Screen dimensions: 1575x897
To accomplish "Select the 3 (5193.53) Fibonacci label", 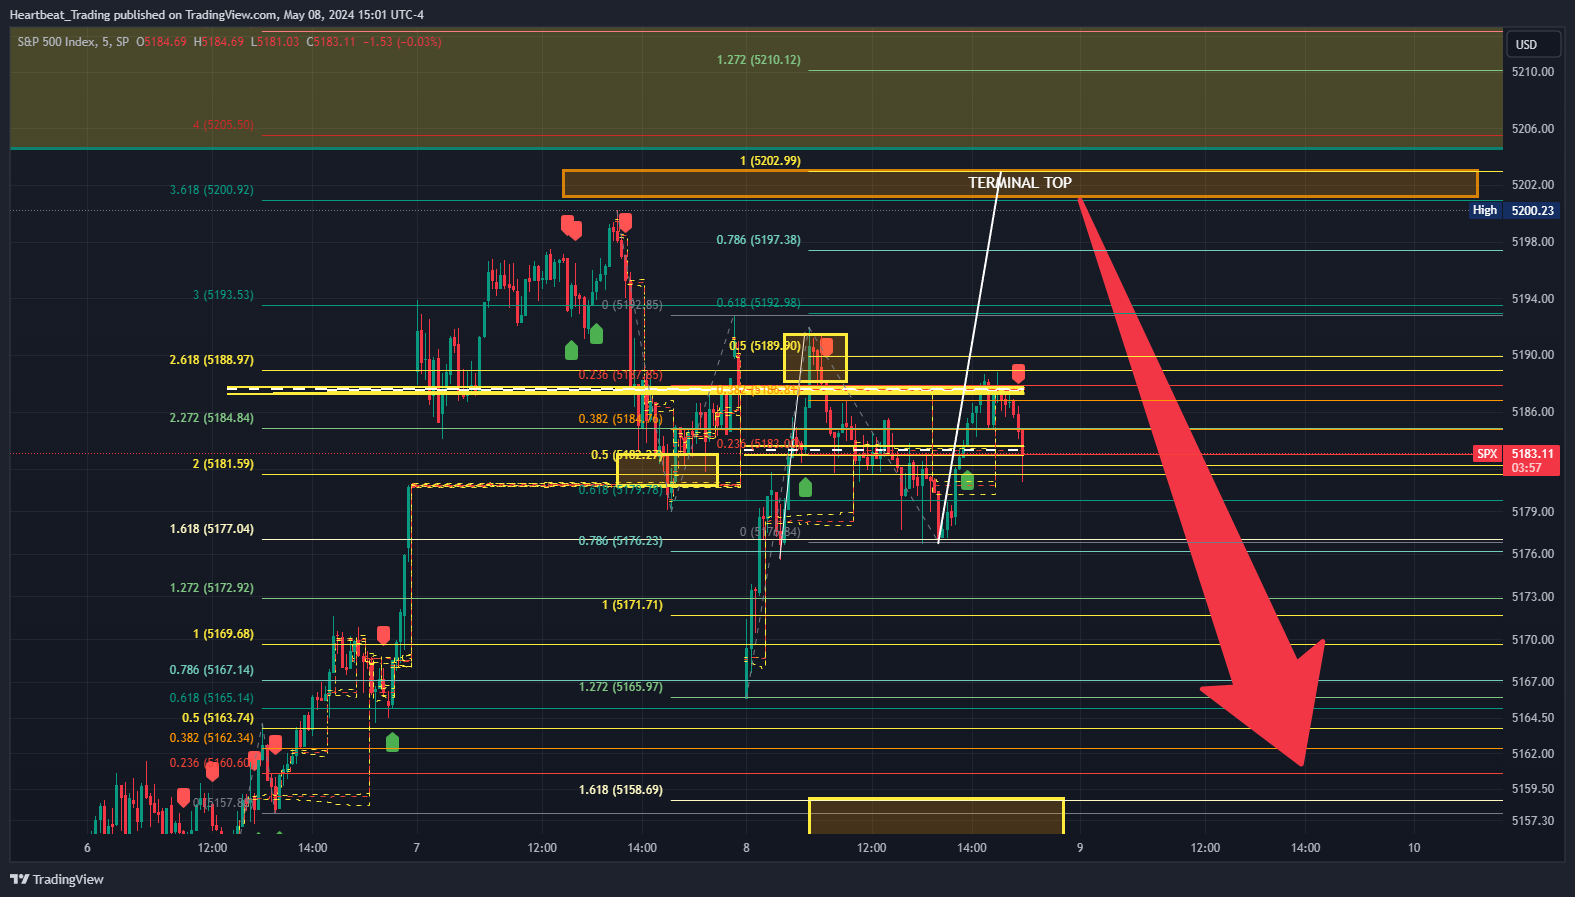I will tap(223, 295).
